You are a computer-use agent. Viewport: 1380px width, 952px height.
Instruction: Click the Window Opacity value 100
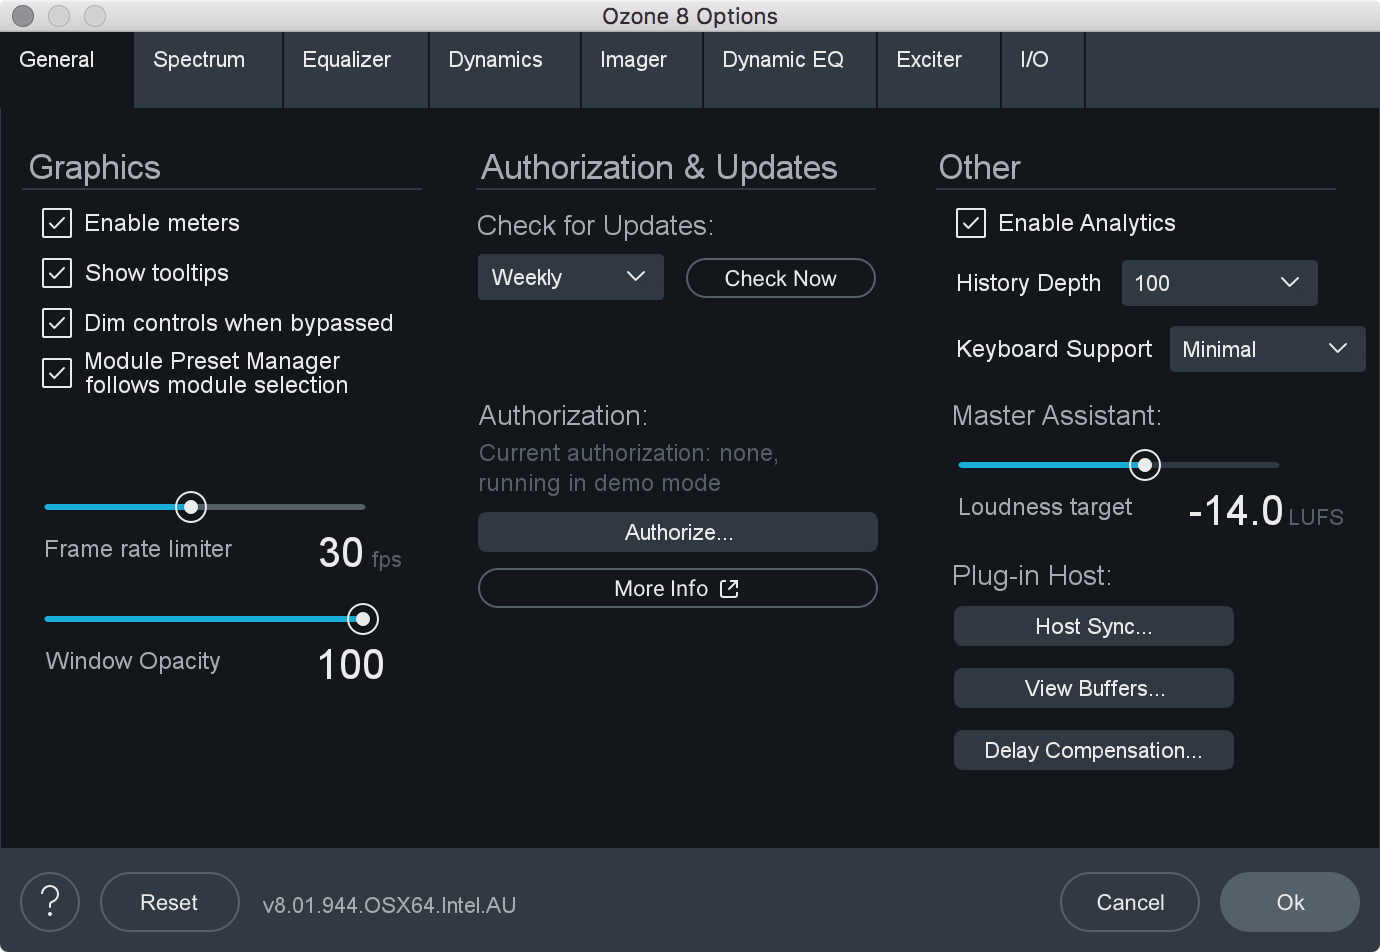[351, 665]
